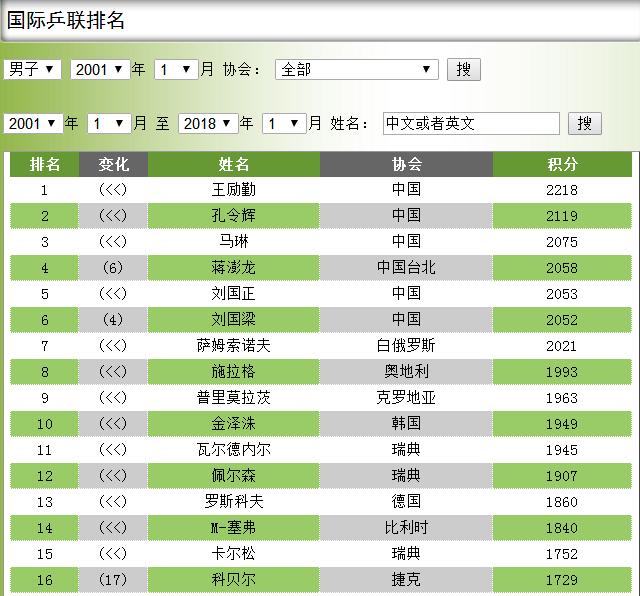This screenshot has height=596, width=640.
Task: Click change value (6) in 蒋澎龙 row
Action: (113, 268)
